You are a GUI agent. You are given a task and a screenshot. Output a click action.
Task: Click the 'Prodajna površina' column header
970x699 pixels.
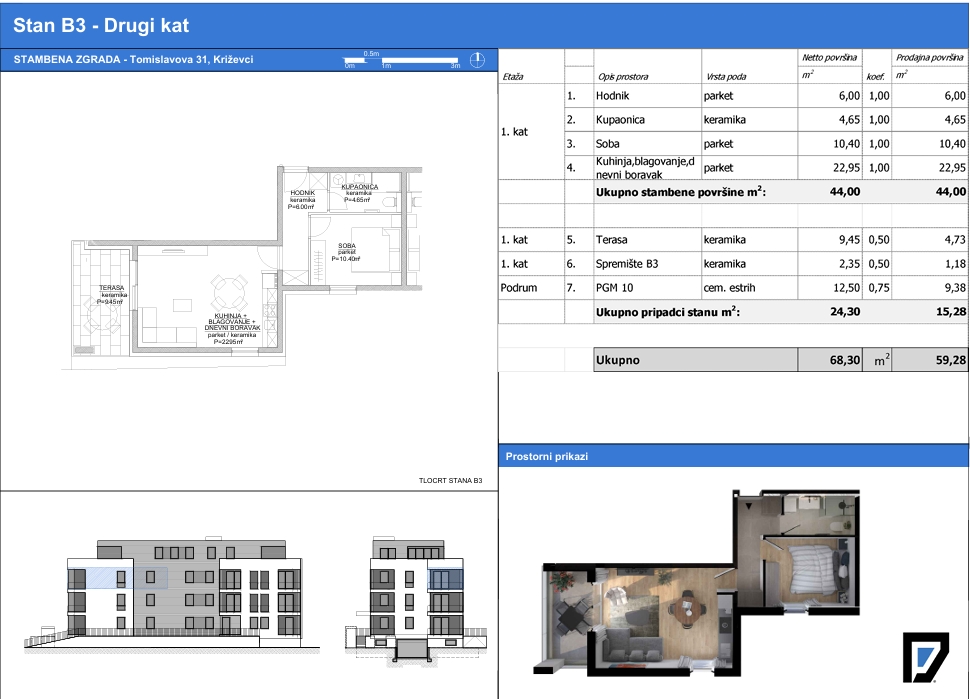click(x=930, y=58)
